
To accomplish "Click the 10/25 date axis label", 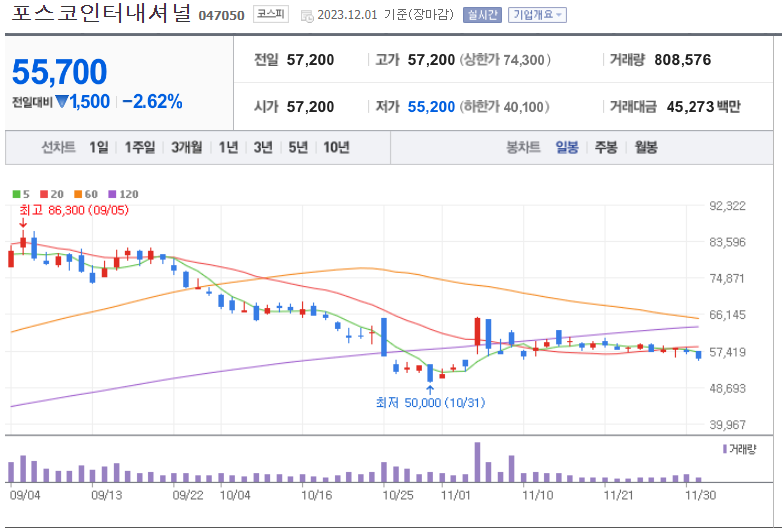I will tap(397, 495).
